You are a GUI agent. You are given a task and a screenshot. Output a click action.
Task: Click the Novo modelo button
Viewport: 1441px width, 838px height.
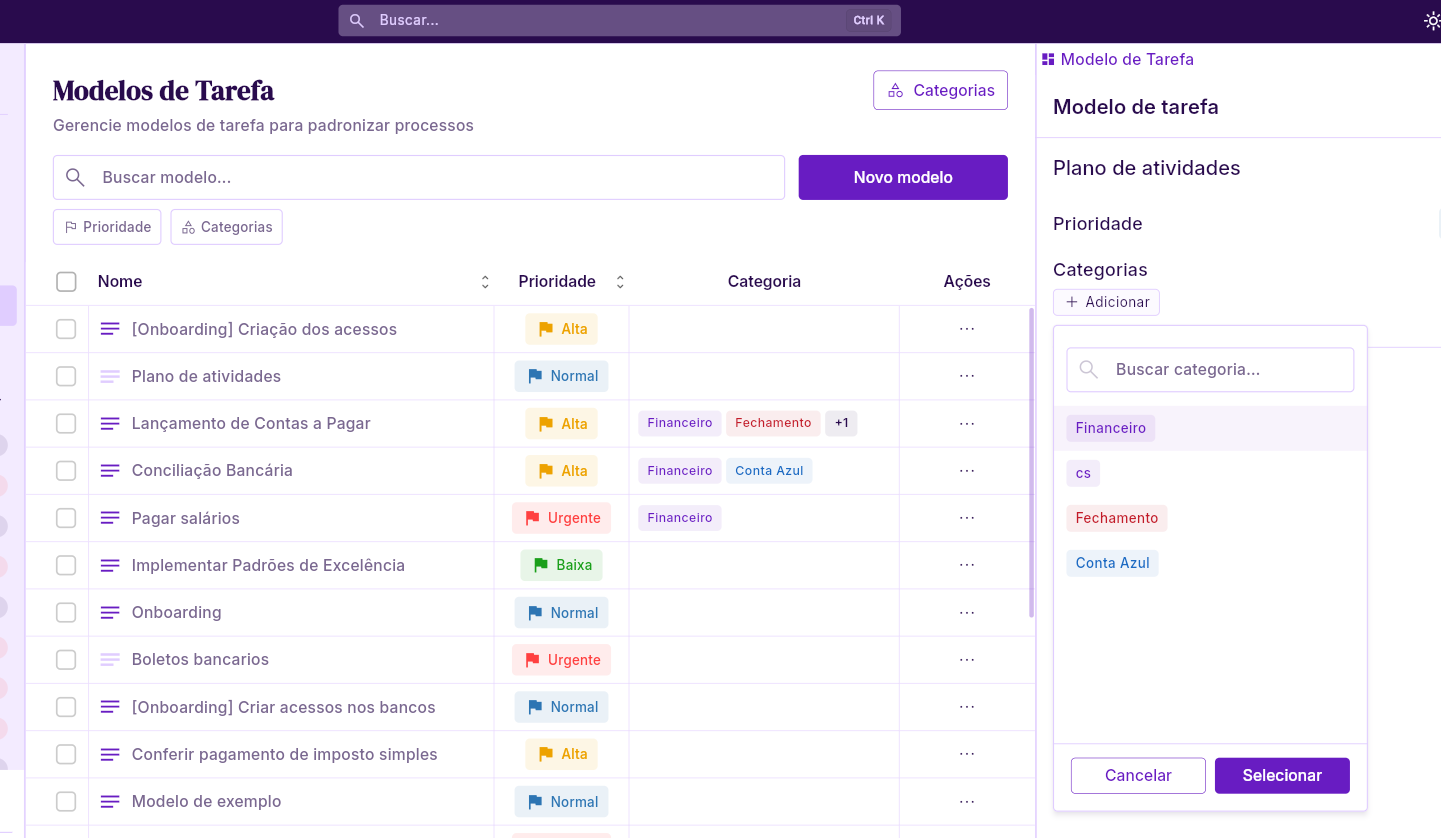(902, 177)
